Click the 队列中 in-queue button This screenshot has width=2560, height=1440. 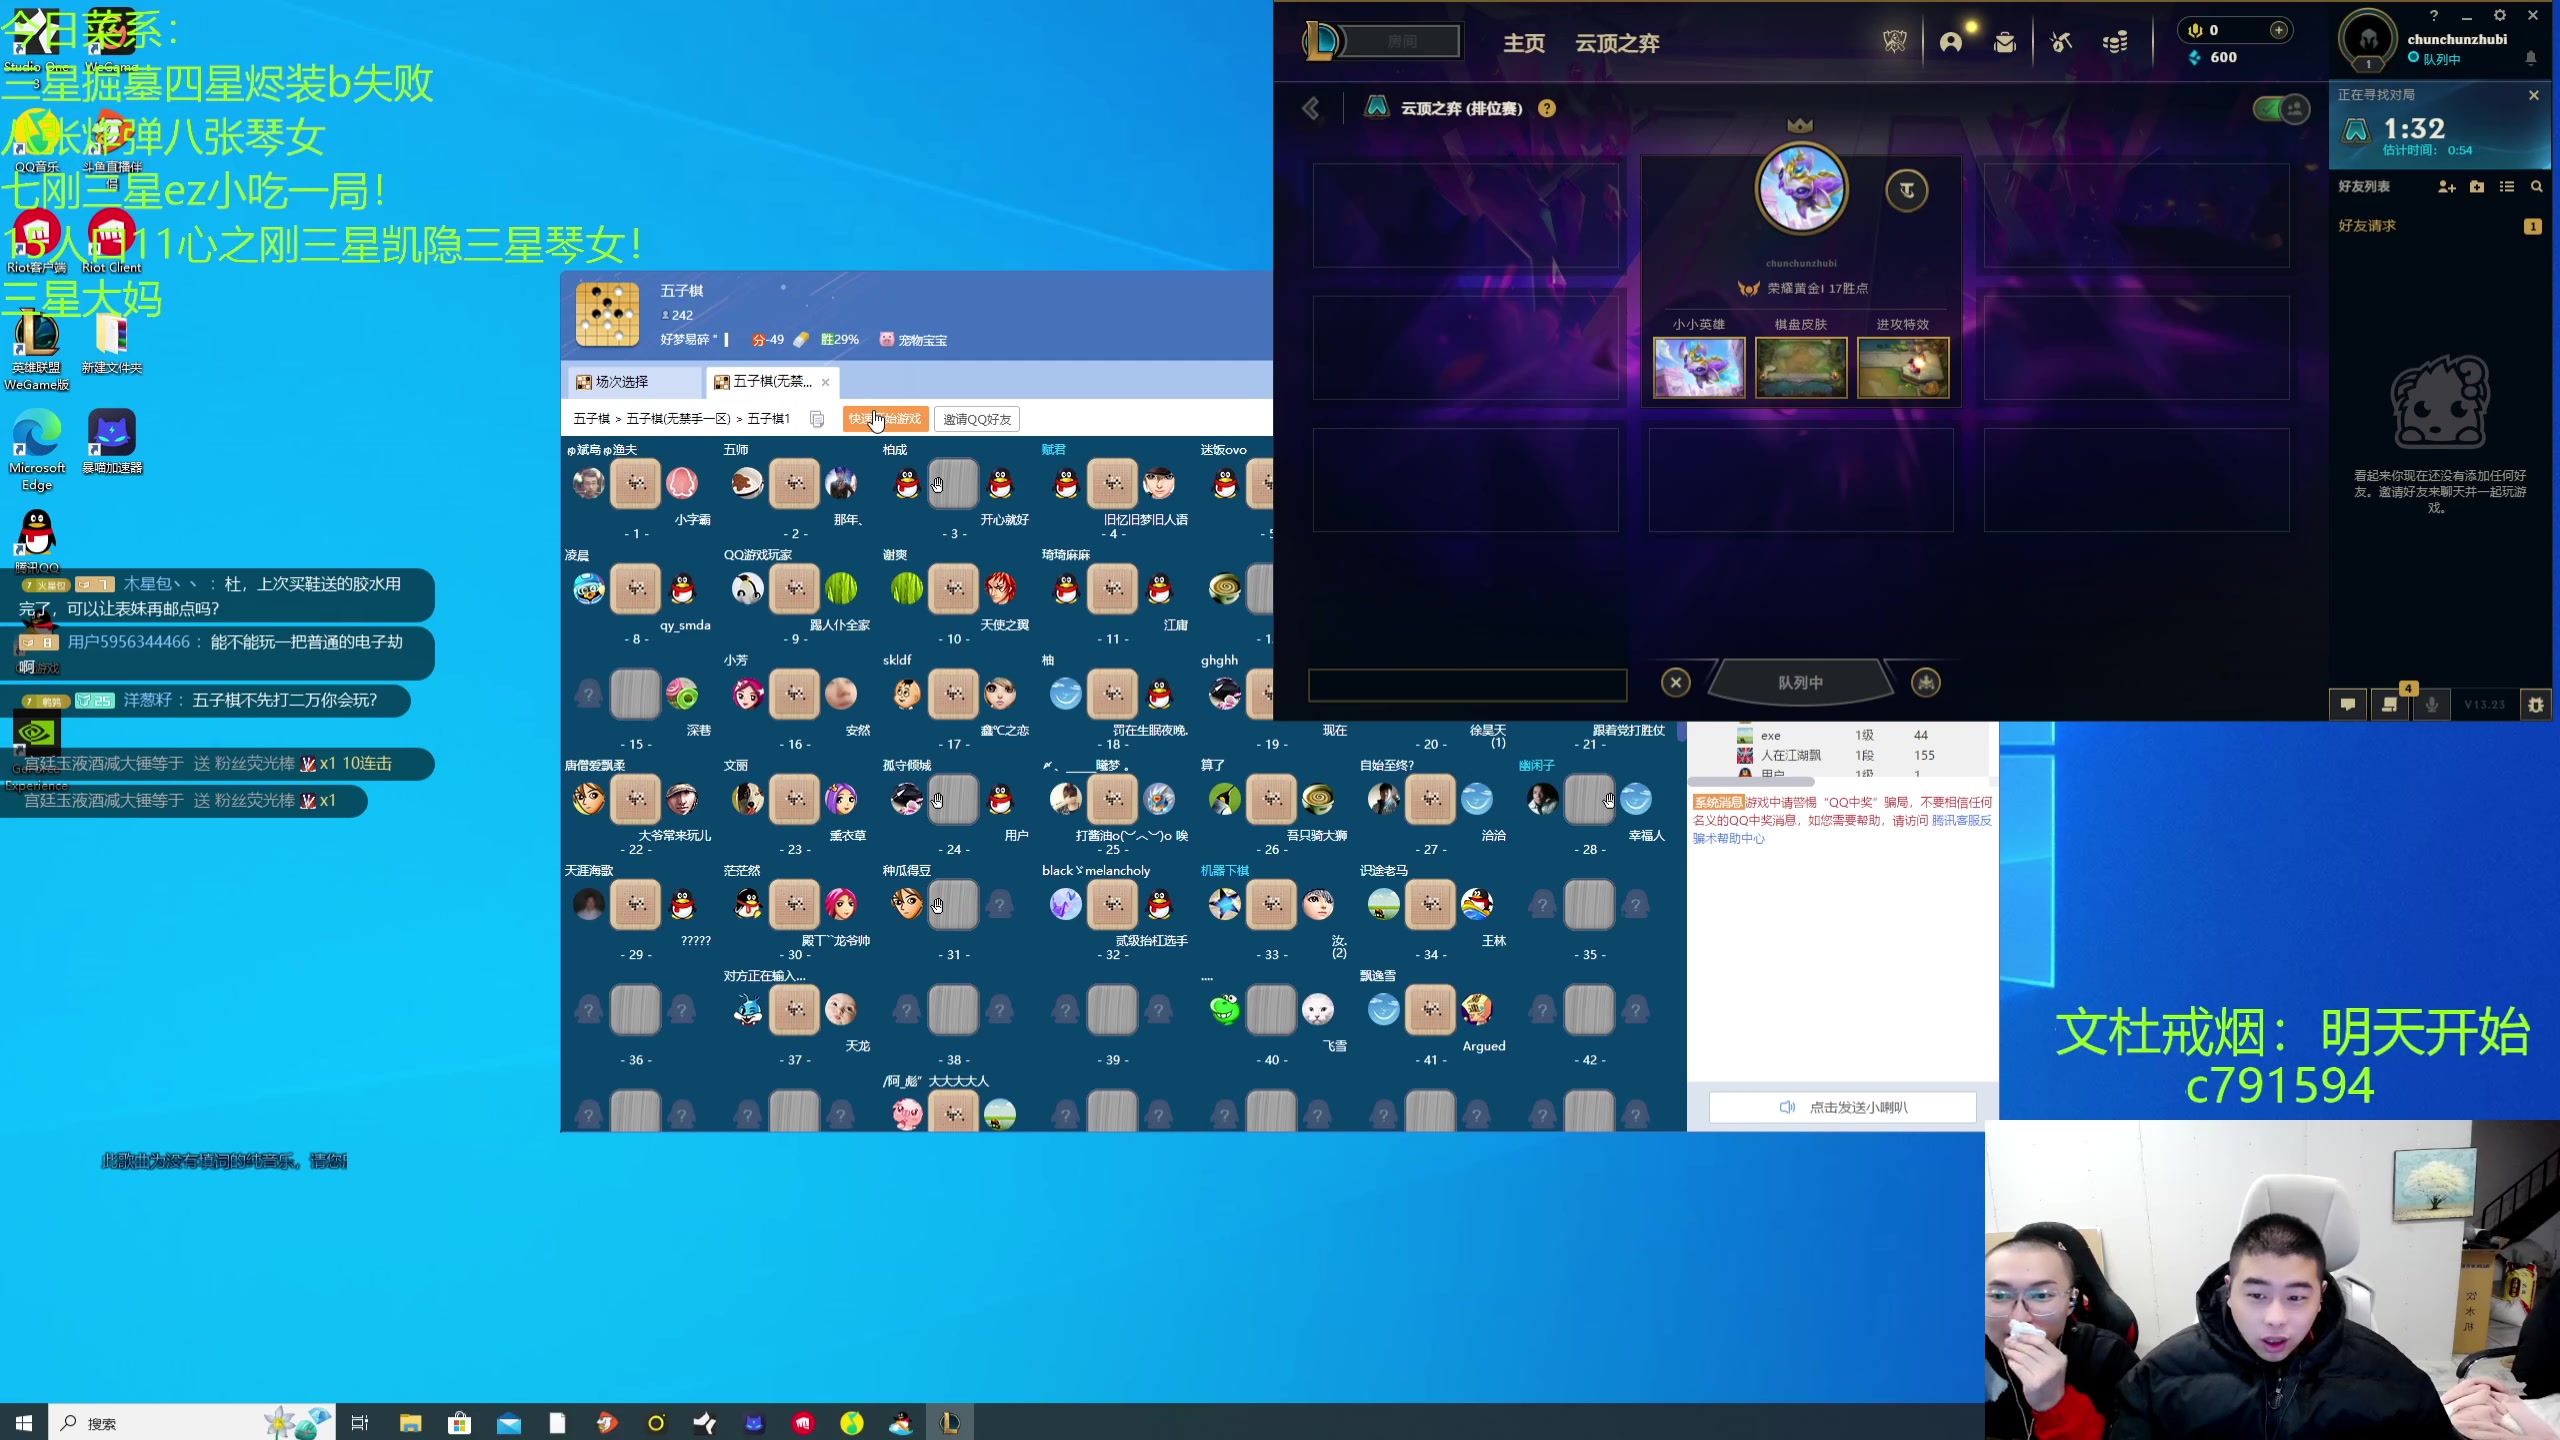(1800, 682)
